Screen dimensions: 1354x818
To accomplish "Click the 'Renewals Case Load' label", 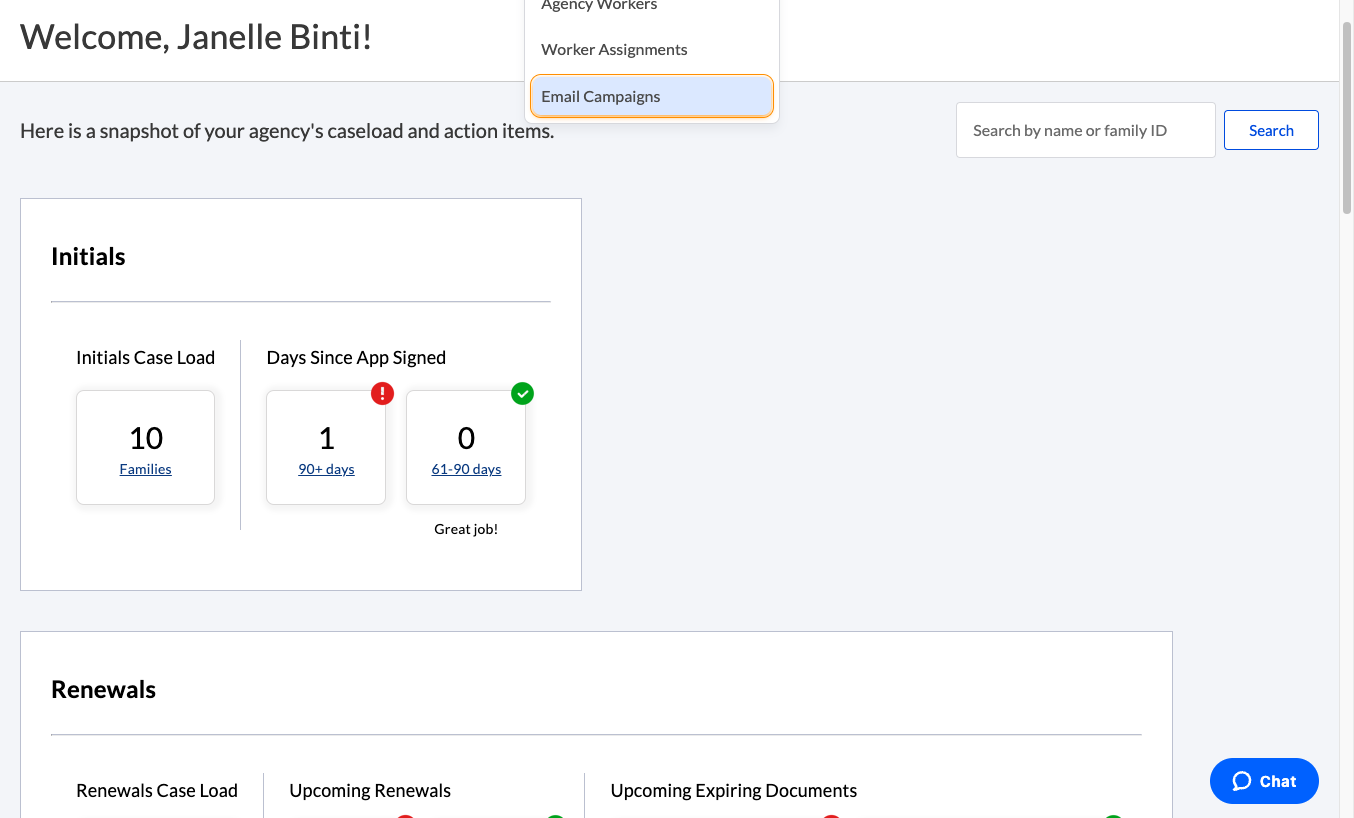I will (157, 791).
